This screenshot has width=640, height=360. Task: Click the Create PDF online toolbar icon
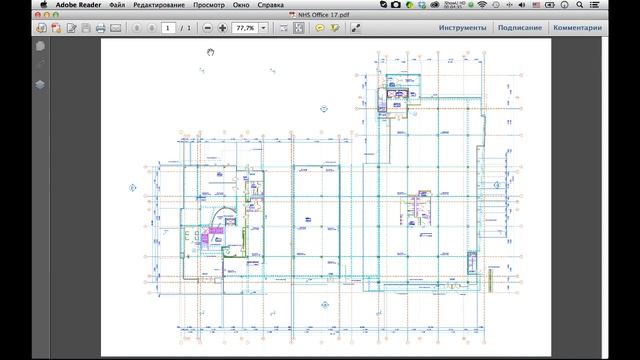(41, 28)
